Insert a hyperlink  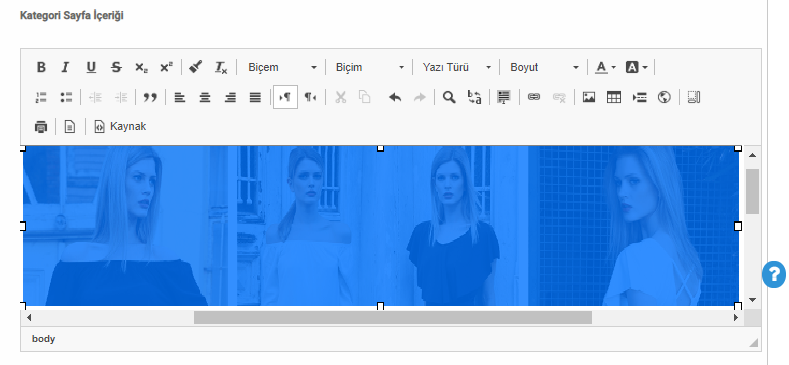pyautogui.click(x=534, y=97)
